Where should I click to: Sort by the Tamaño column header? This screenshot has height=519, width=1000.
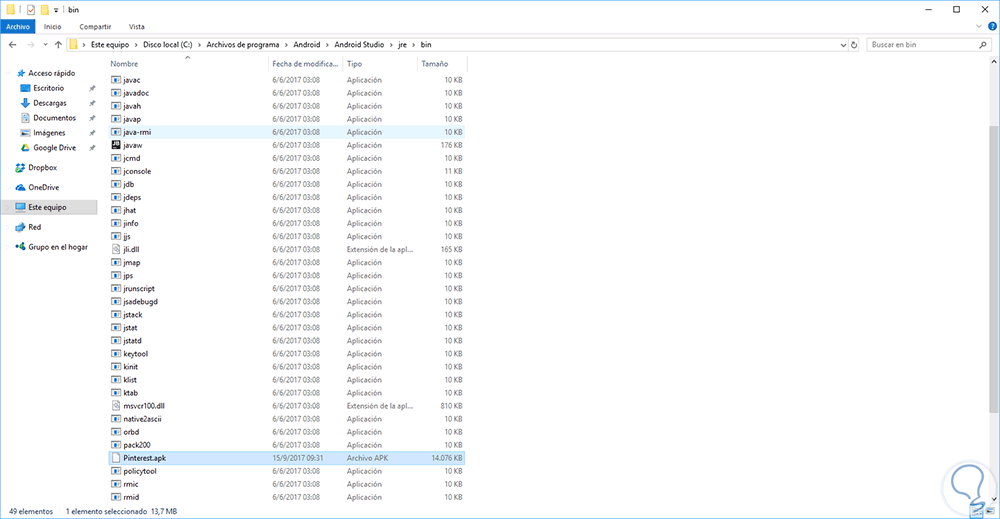(442, 64)
